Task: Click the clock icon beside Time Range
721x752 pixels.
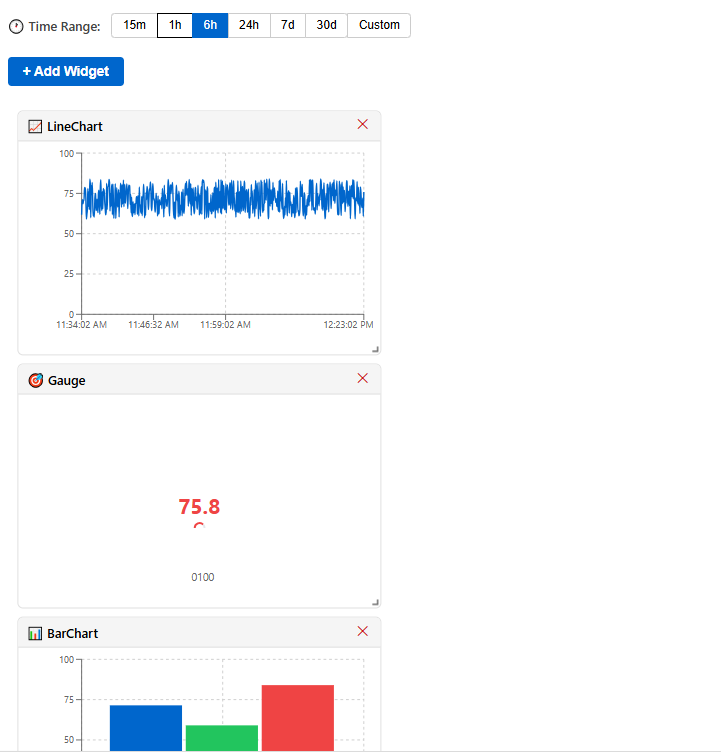Action: tap(16, 26)
